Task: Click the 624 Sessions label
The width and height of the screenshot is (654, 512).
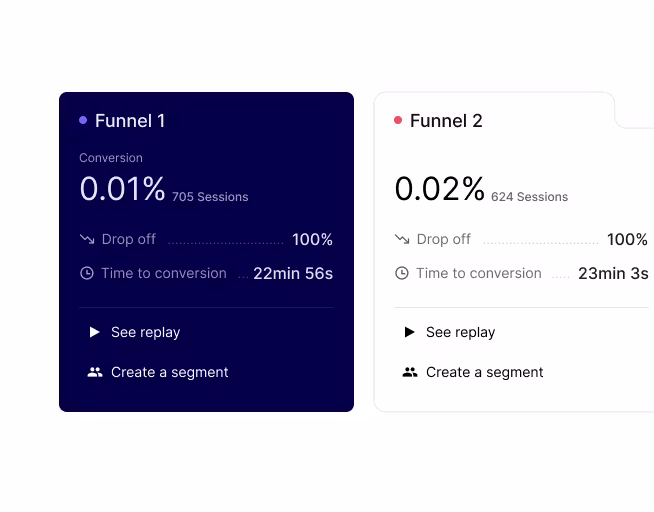Action: [x=529, y=197]
